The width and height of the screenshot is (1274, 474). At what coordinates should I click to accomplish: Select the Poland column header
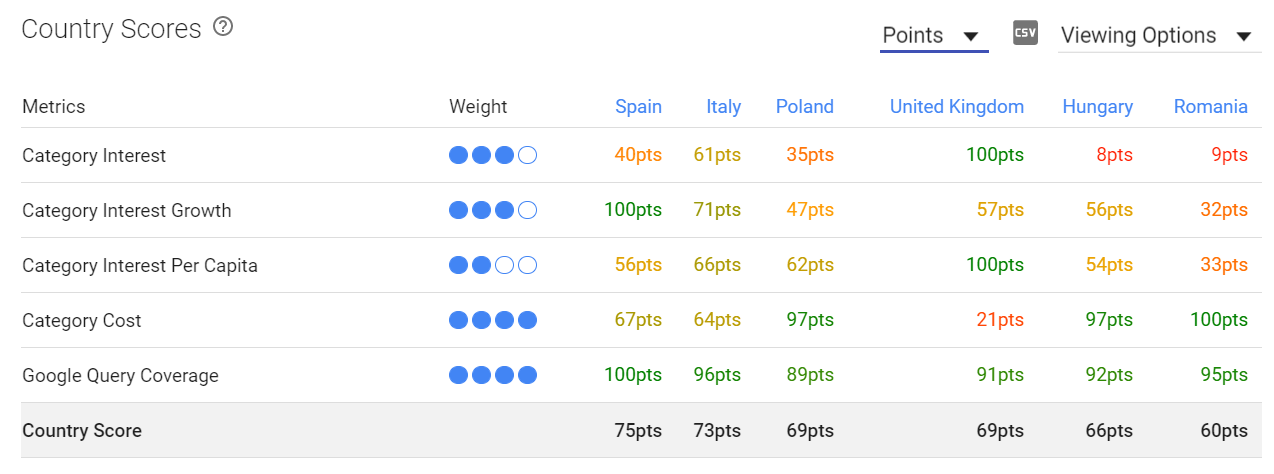pos(804,106)
